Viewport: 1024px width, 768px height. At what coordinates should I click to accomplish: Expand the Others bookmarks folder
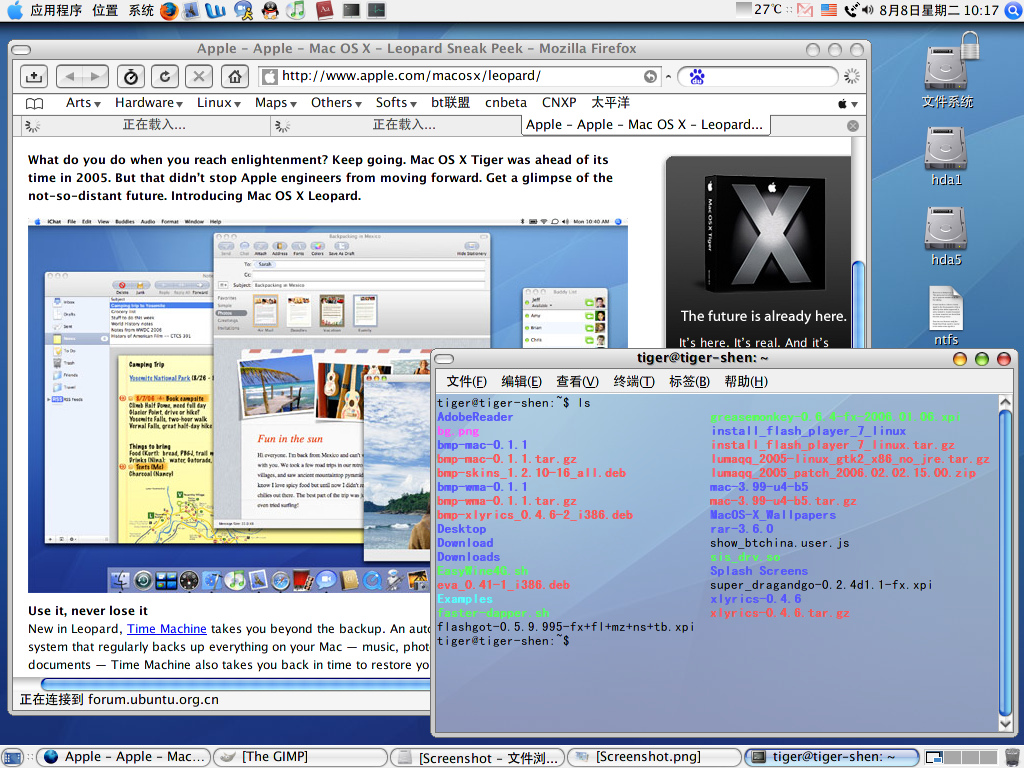point(336,103)
